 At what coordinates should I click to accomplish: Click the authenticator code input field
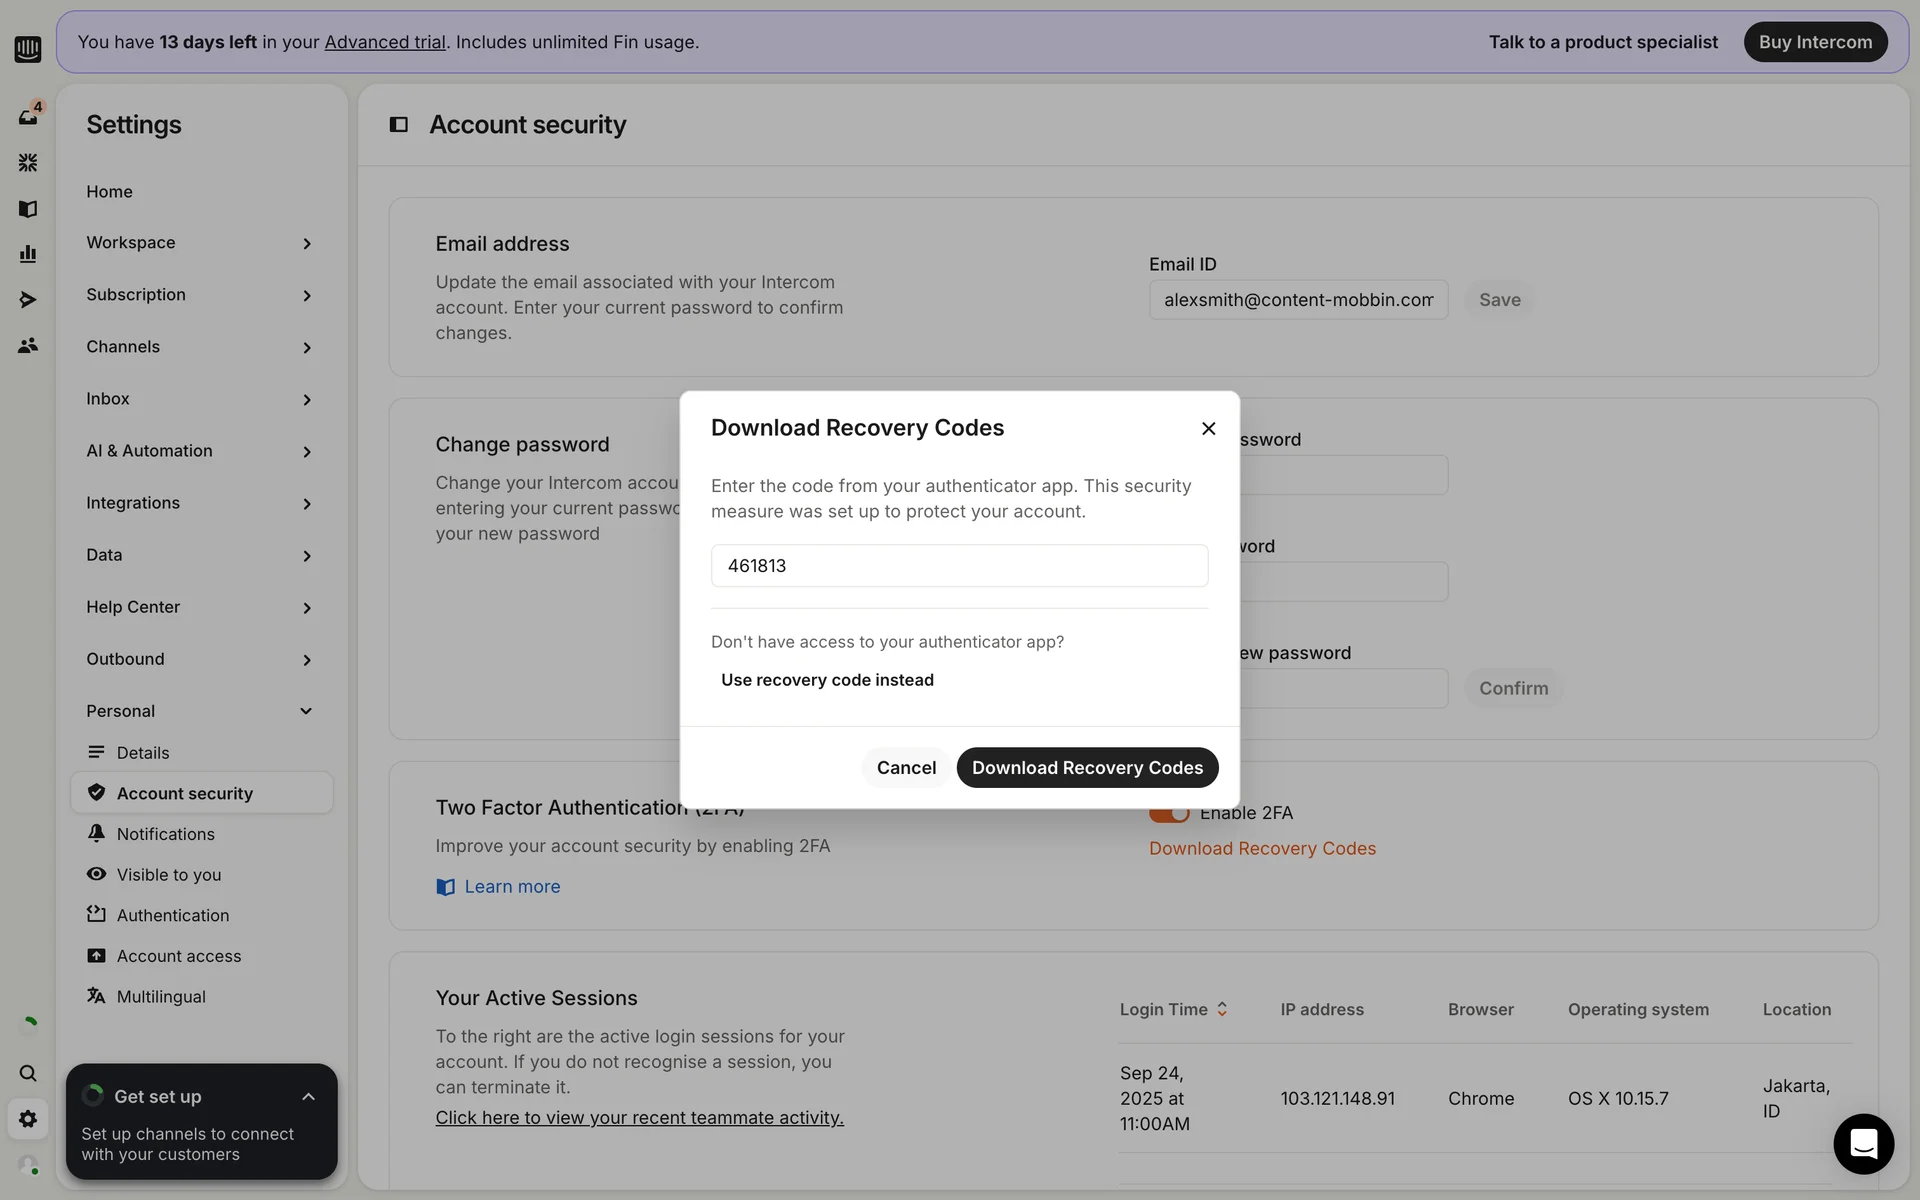click(x=959, y=566)
